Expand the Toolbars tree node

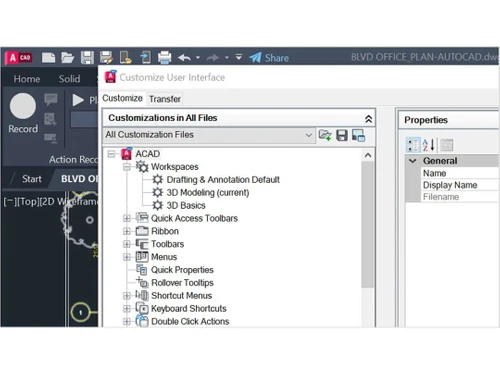click(127, 244)
